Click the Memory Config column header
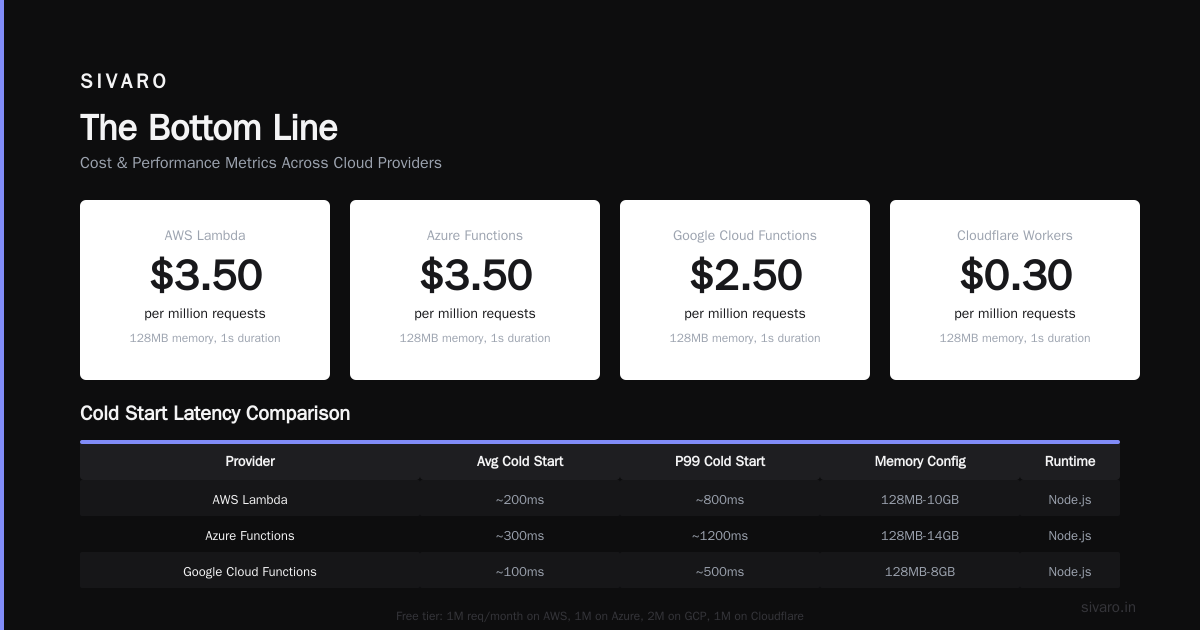The image size is (1200, 630). tap(920, 462)
